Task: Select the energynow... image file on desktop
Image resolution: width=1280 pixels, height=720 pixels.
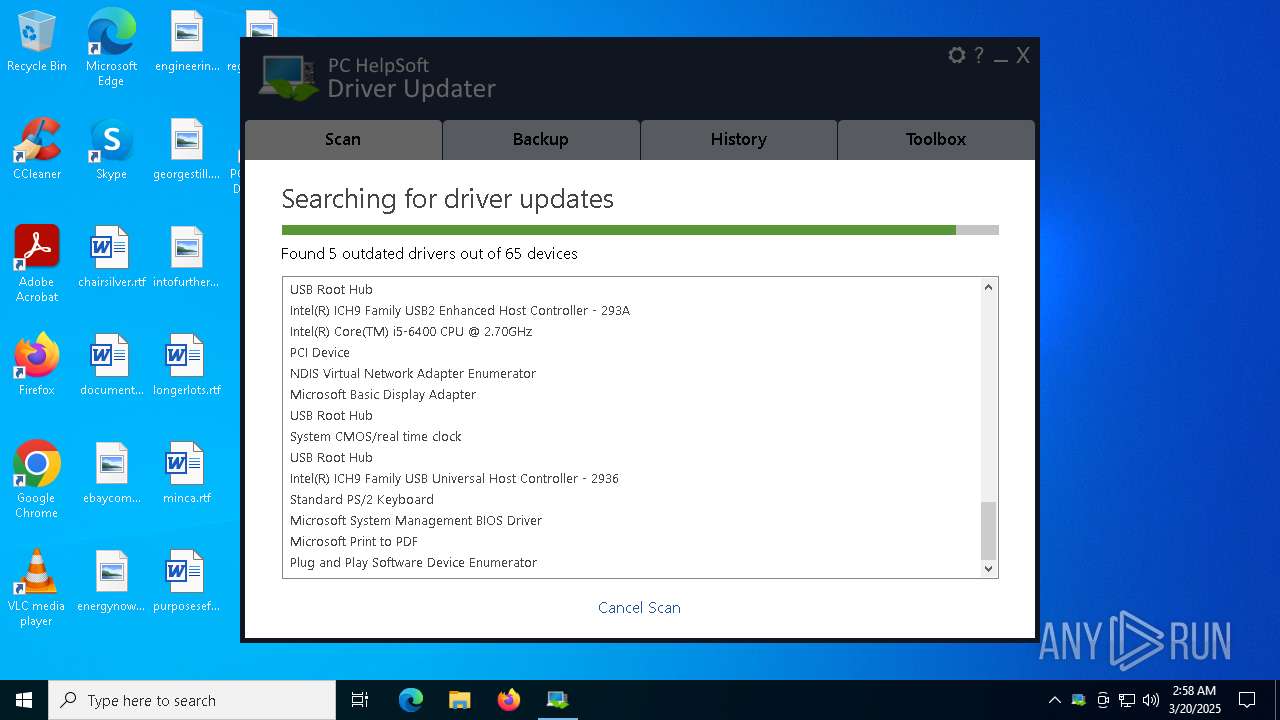Action: 111,582
